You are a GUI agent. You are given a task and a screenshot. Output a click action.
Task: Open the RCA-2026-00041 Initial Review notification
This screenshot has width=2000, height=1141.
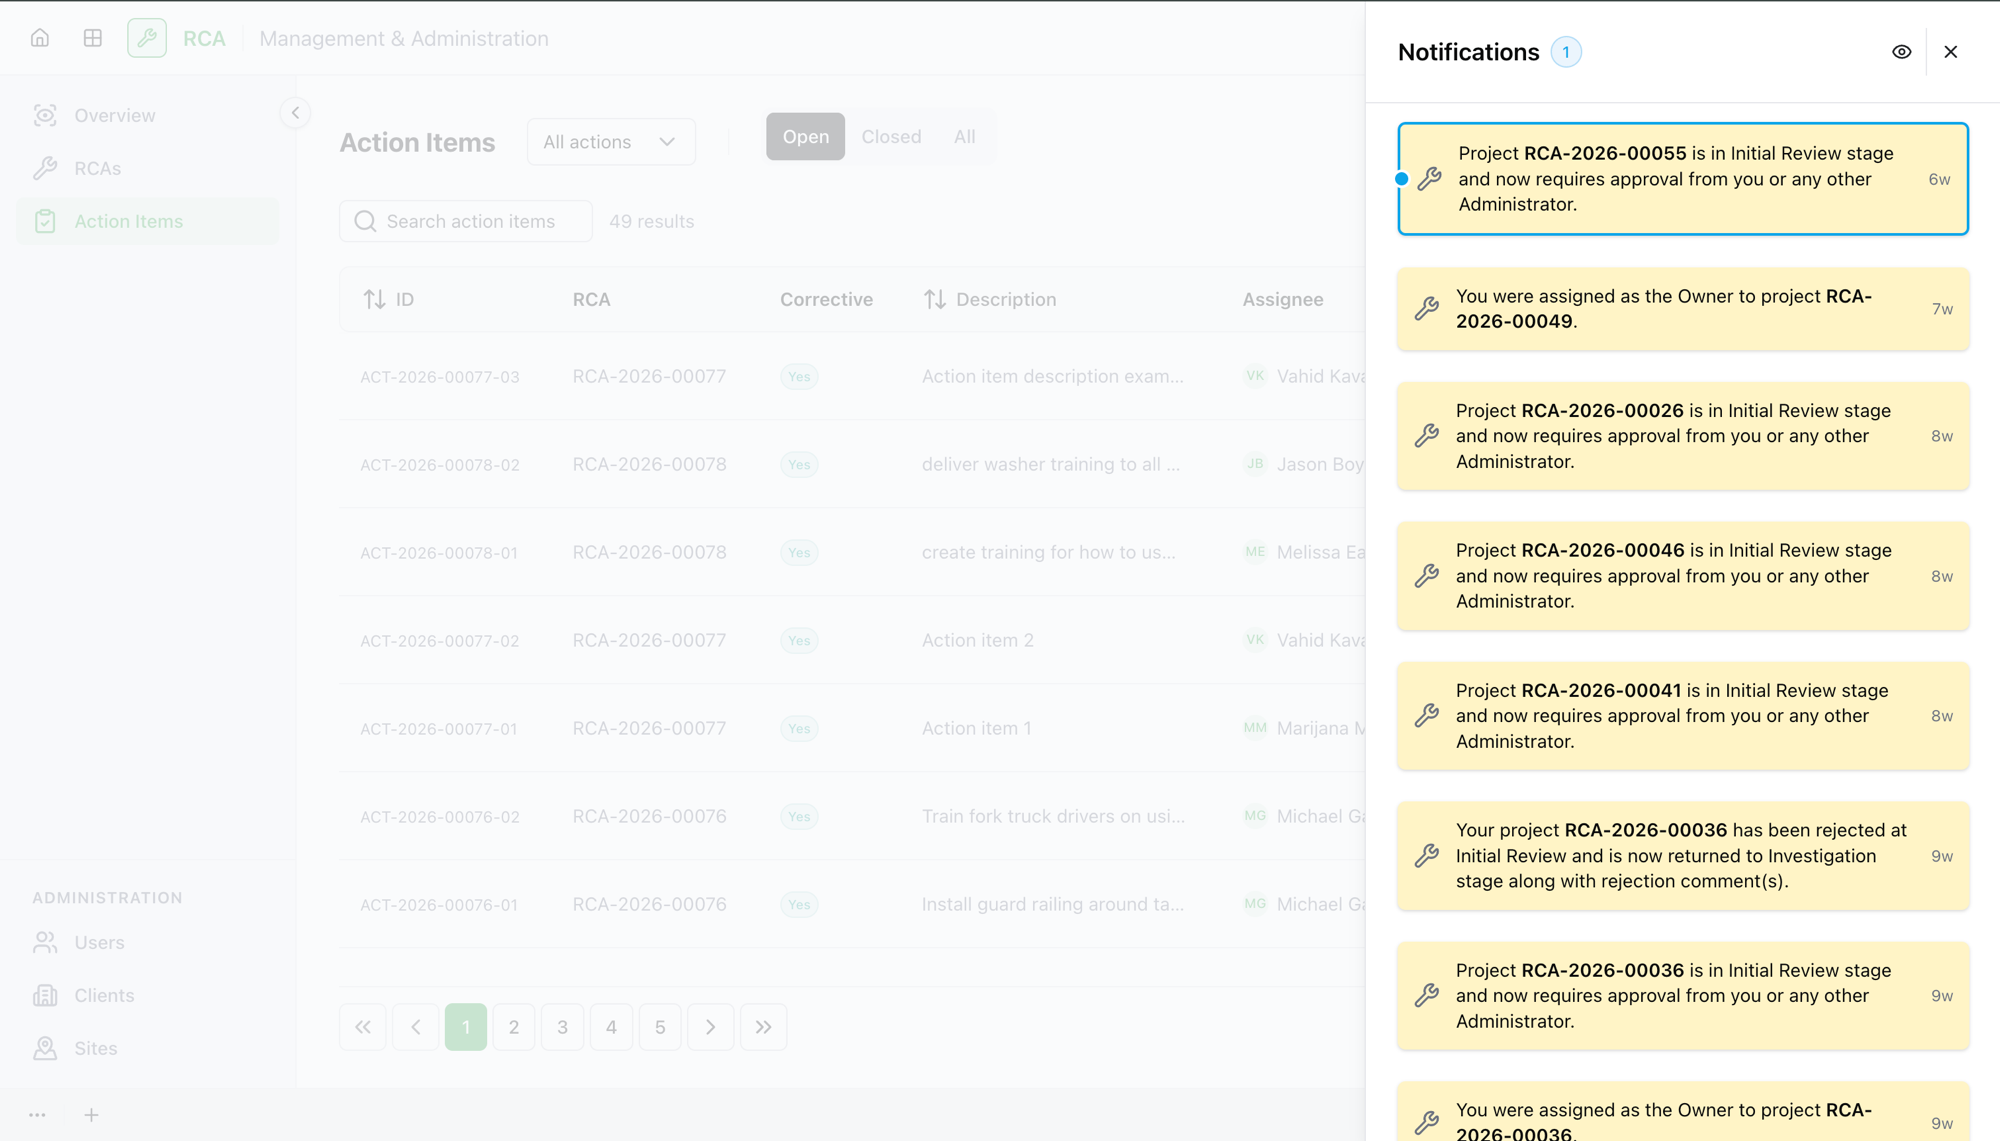[1683, 716]
